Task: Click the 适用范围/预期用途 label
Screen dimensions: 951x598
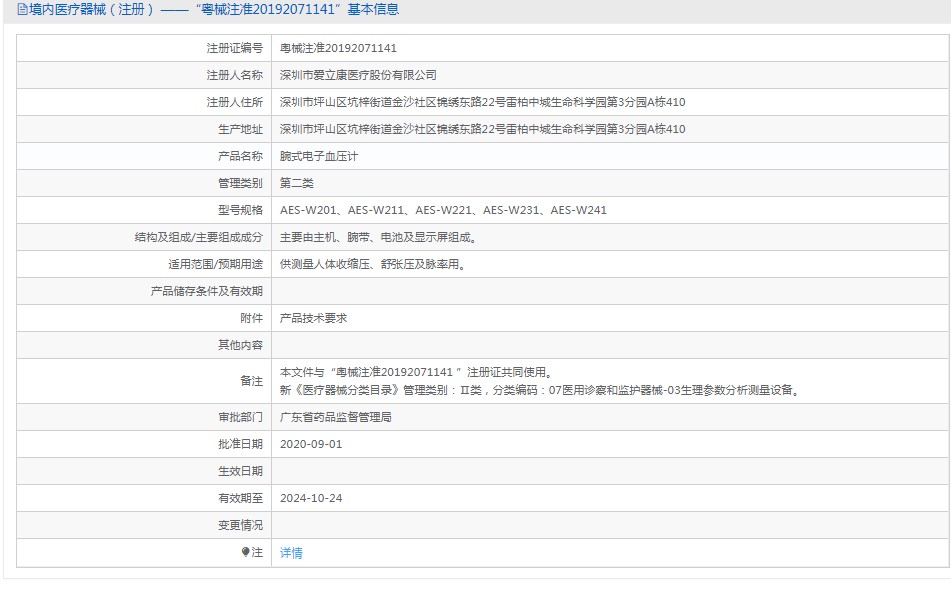Action: 215,264
